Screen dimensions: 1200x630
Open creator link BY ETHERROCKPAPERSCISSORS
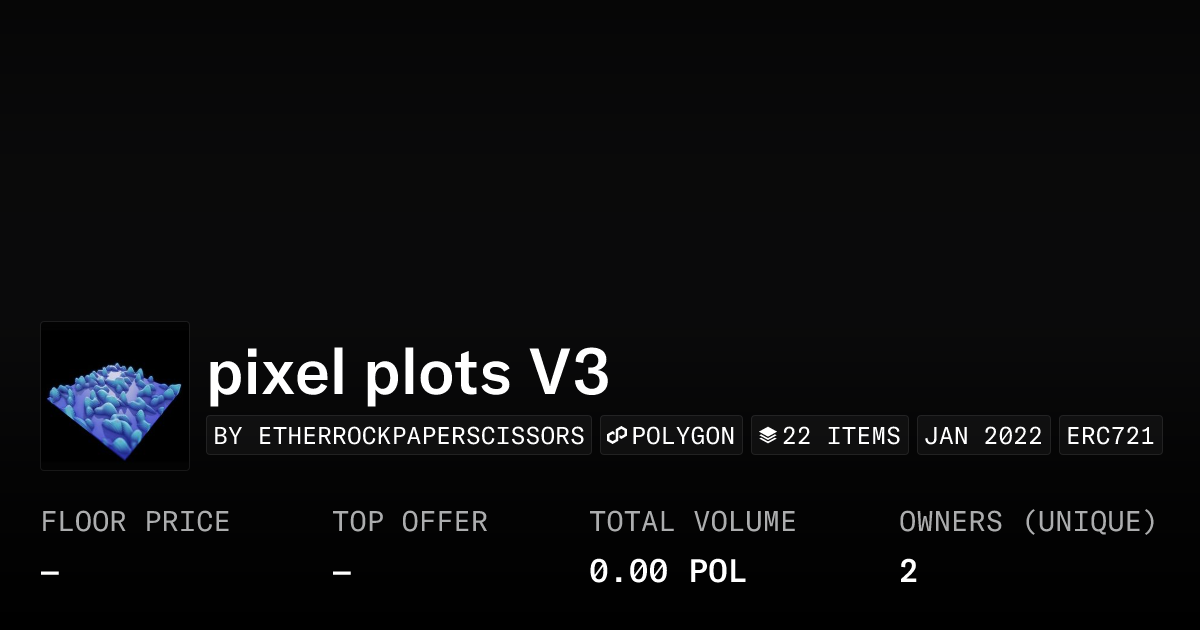[399, 436]
